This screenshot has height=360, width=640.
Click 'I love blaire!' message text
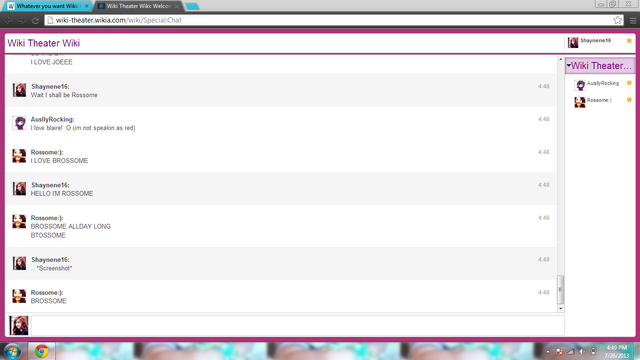coord(83,128)
